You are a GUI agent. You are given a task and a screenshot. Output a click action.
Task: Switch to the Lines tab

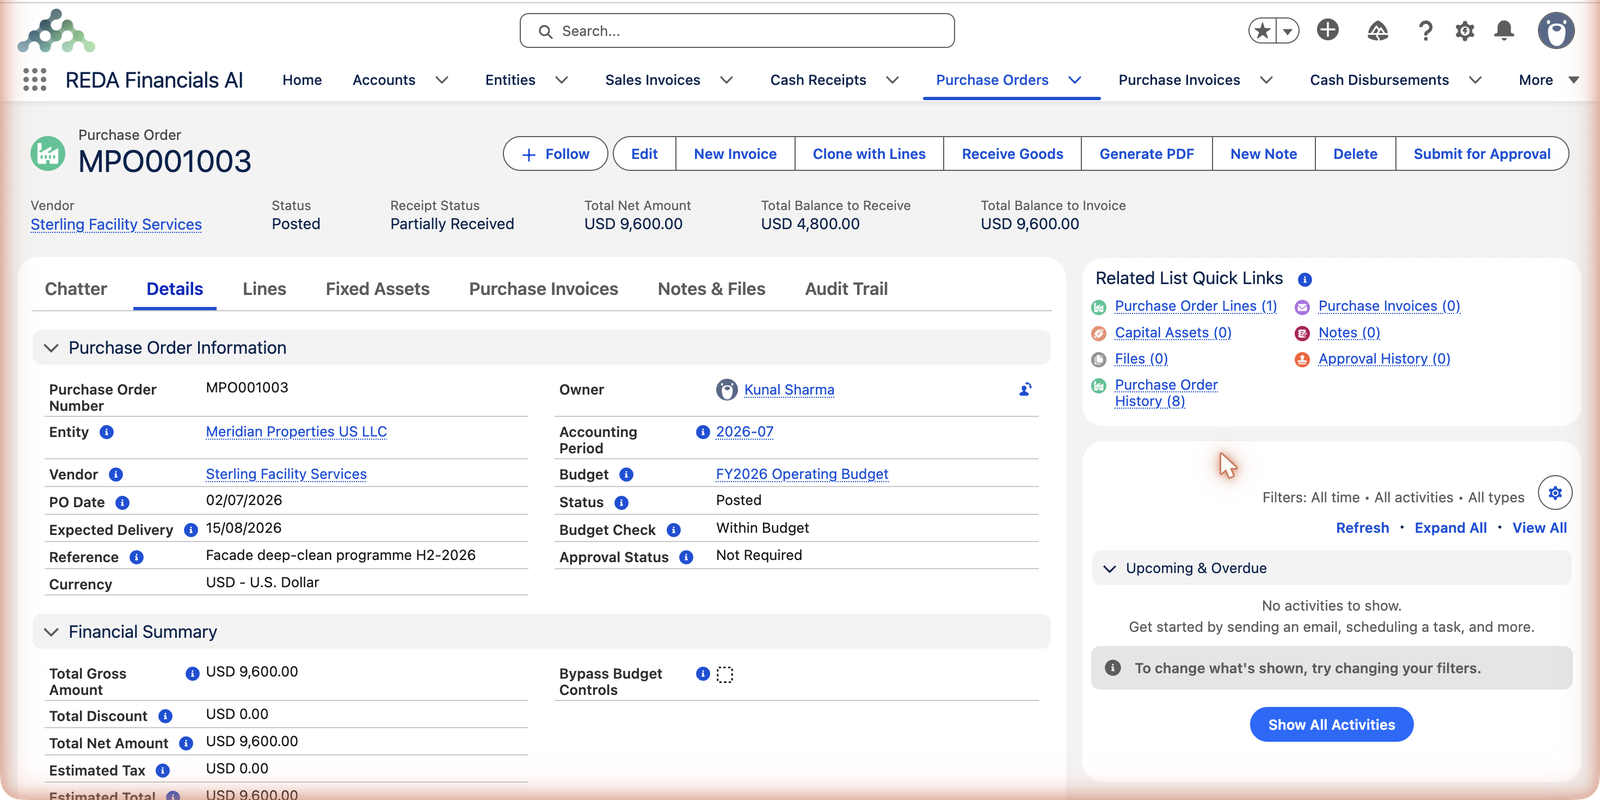pyautogui.click(x=264, y=289)
